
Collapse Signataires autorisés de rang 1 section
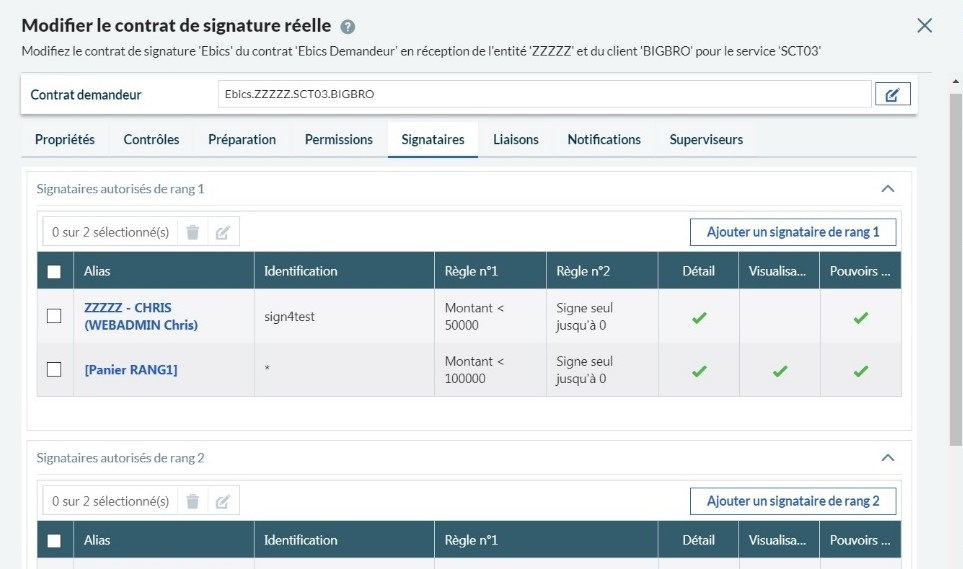click(887, 188)
